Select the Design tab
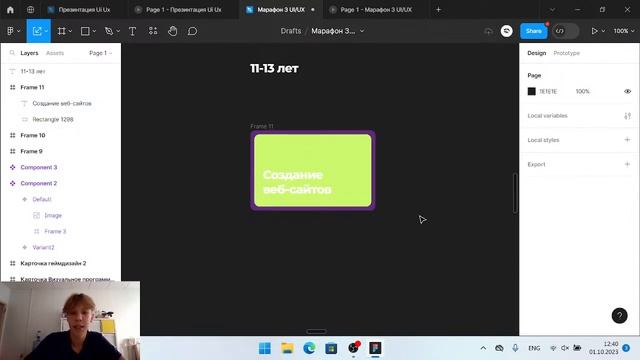The height and width of the screenshot is (360, 640). pyautogui.click(x=536, y=53)
